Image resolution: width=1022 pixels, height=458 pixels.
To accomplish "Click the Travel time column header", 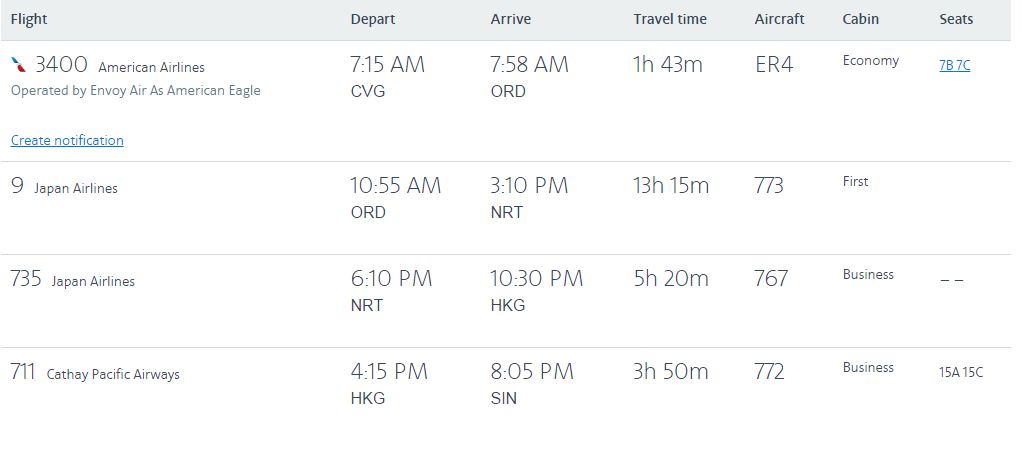I will (x=669, y=19).
